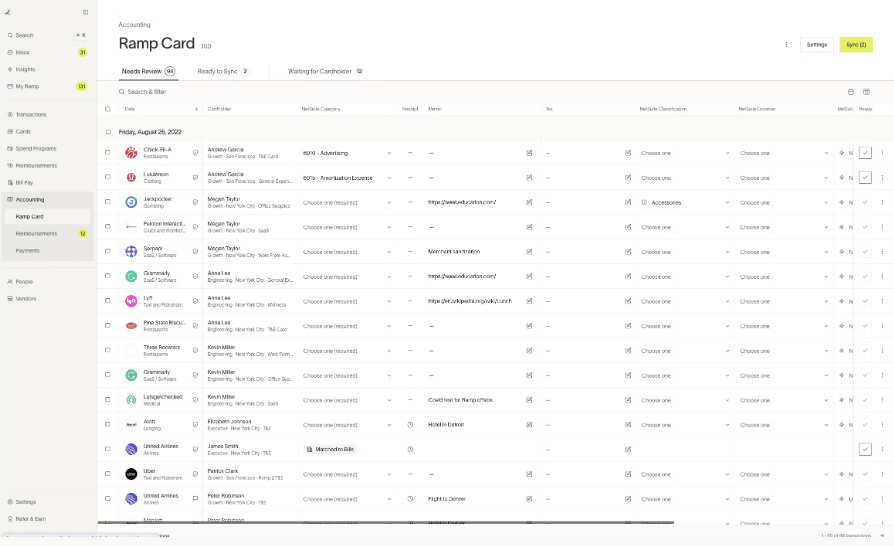This screenshot has height=546, width=894.
Task: Check the Aloft transaction row
Action: point(108,424)
